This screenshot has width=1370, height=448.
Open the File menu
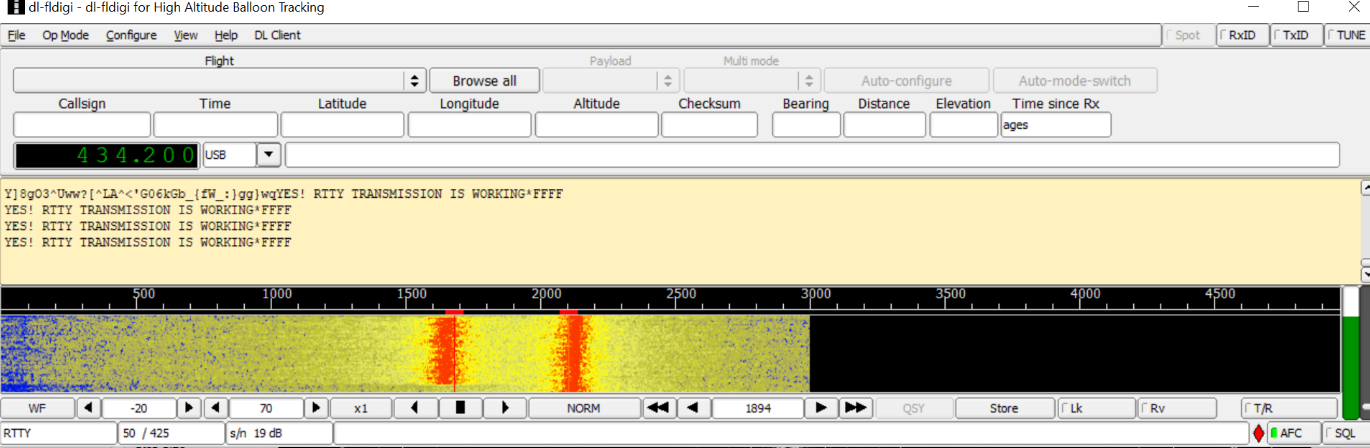16,35
